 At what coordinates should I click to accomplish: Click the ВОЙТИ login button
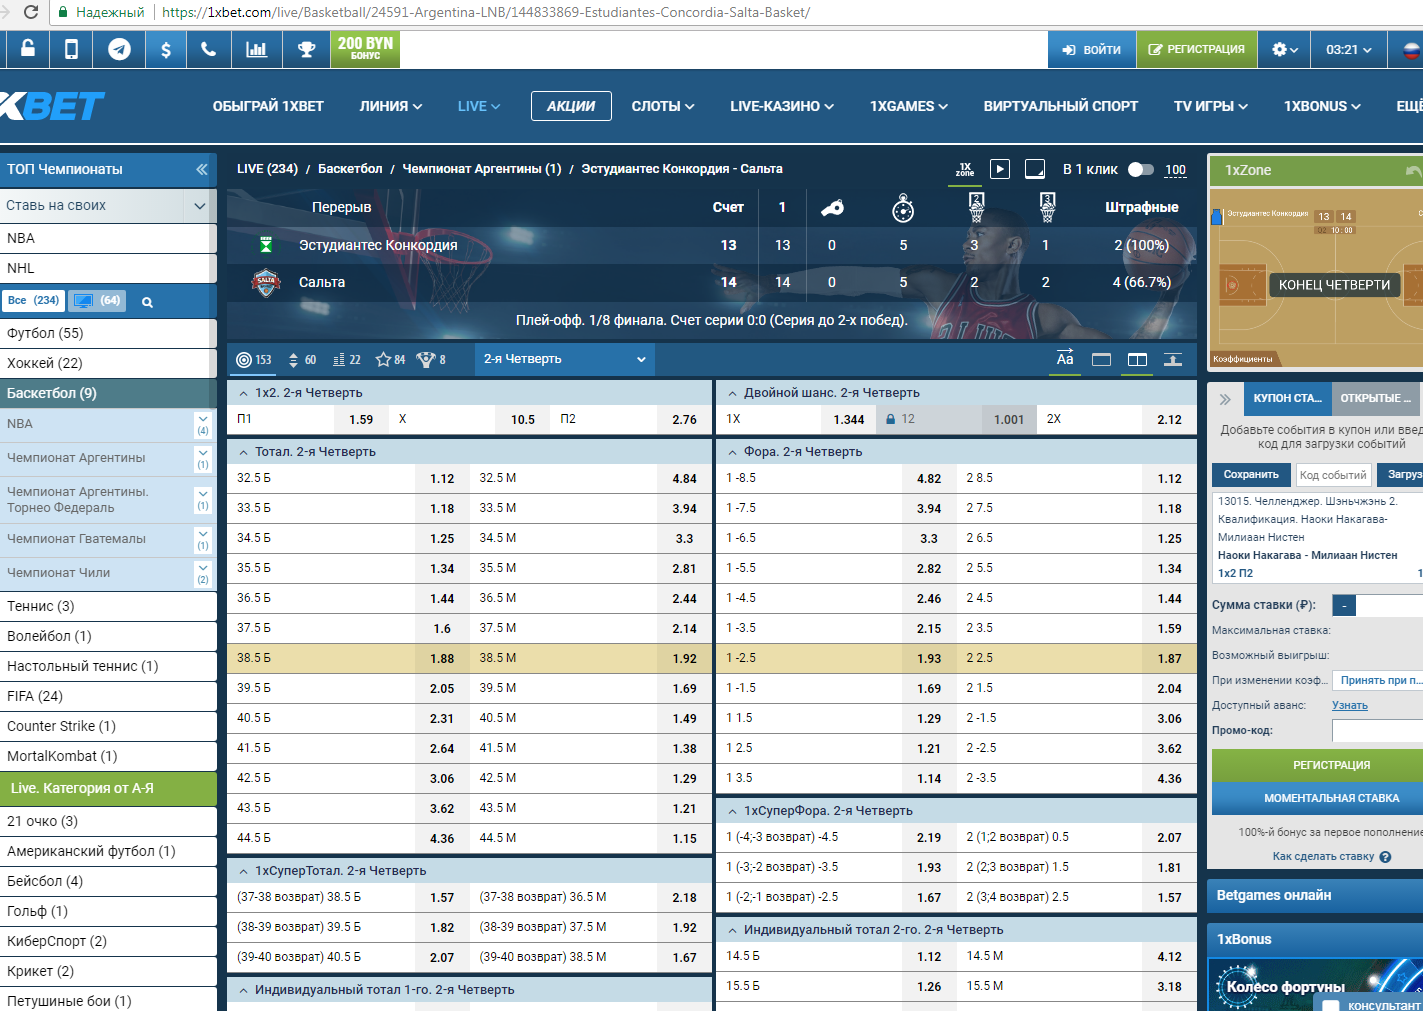tap(1092, 49)
